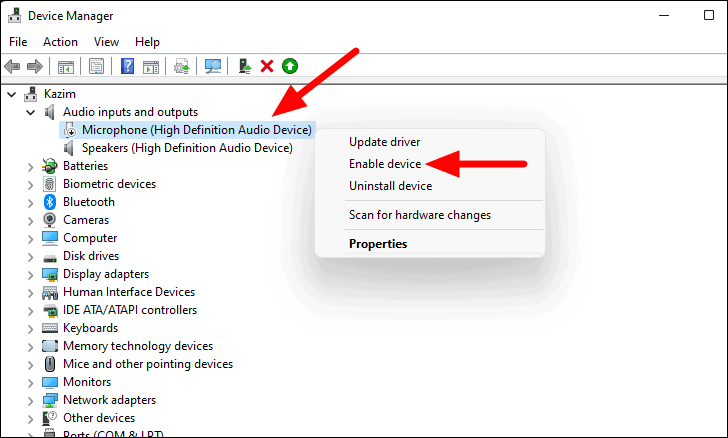
Task: Collapse the Kazim root node
Action: point(12,94)
